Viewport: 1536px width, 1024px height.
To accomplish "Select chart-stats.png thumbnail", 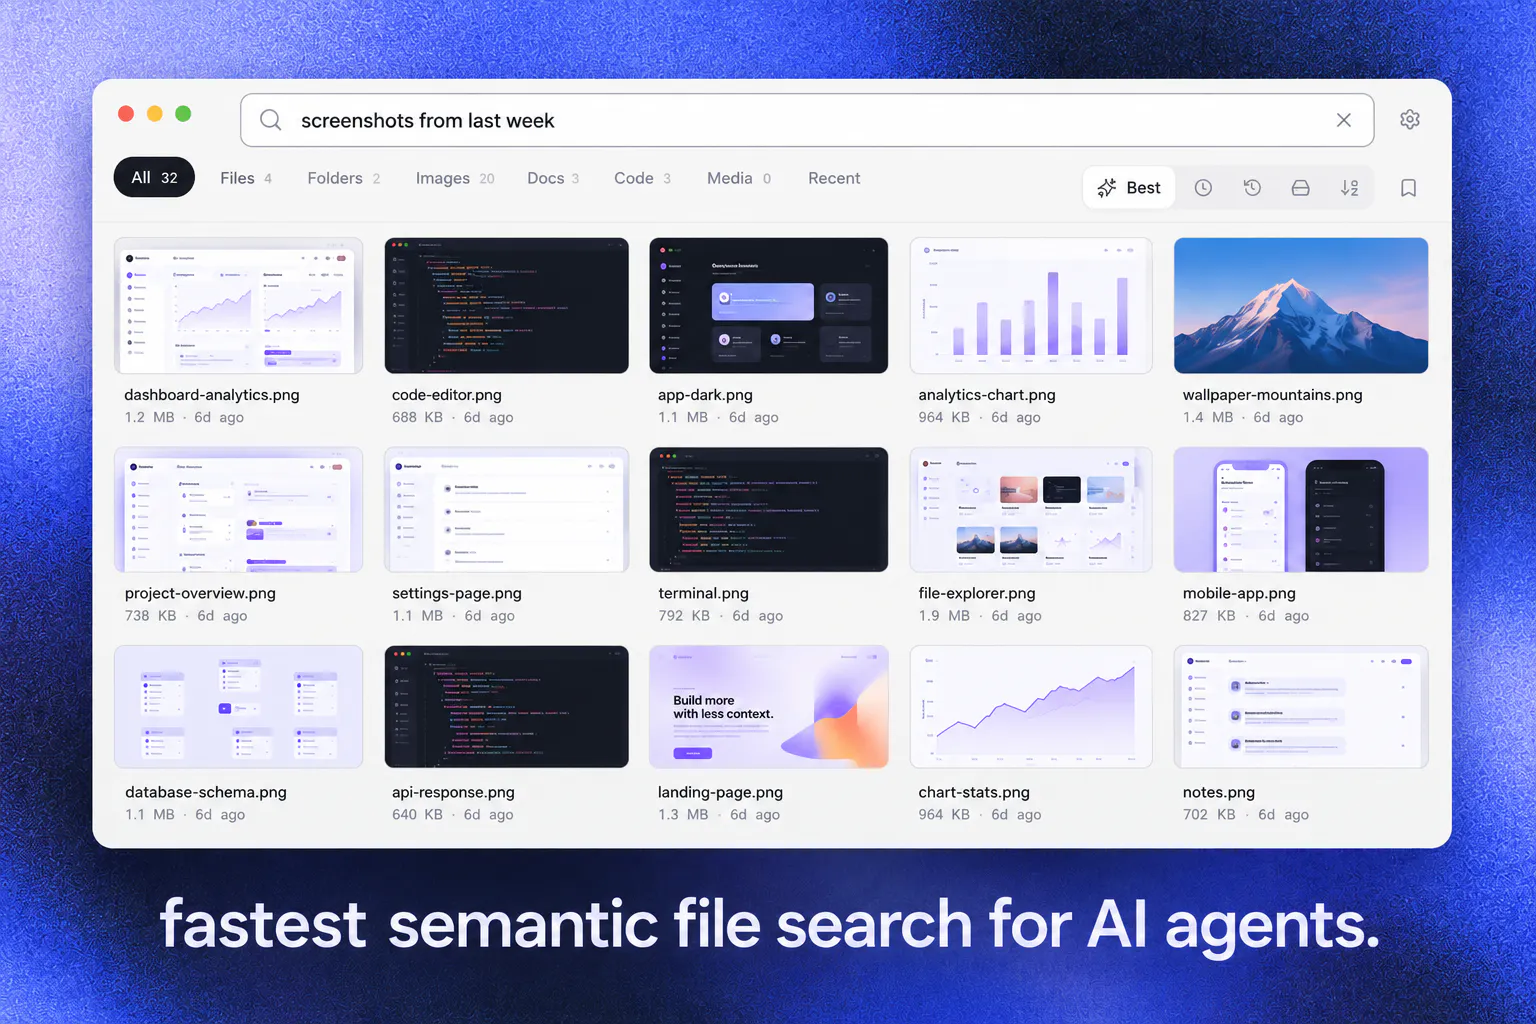I will (1031, 706).
